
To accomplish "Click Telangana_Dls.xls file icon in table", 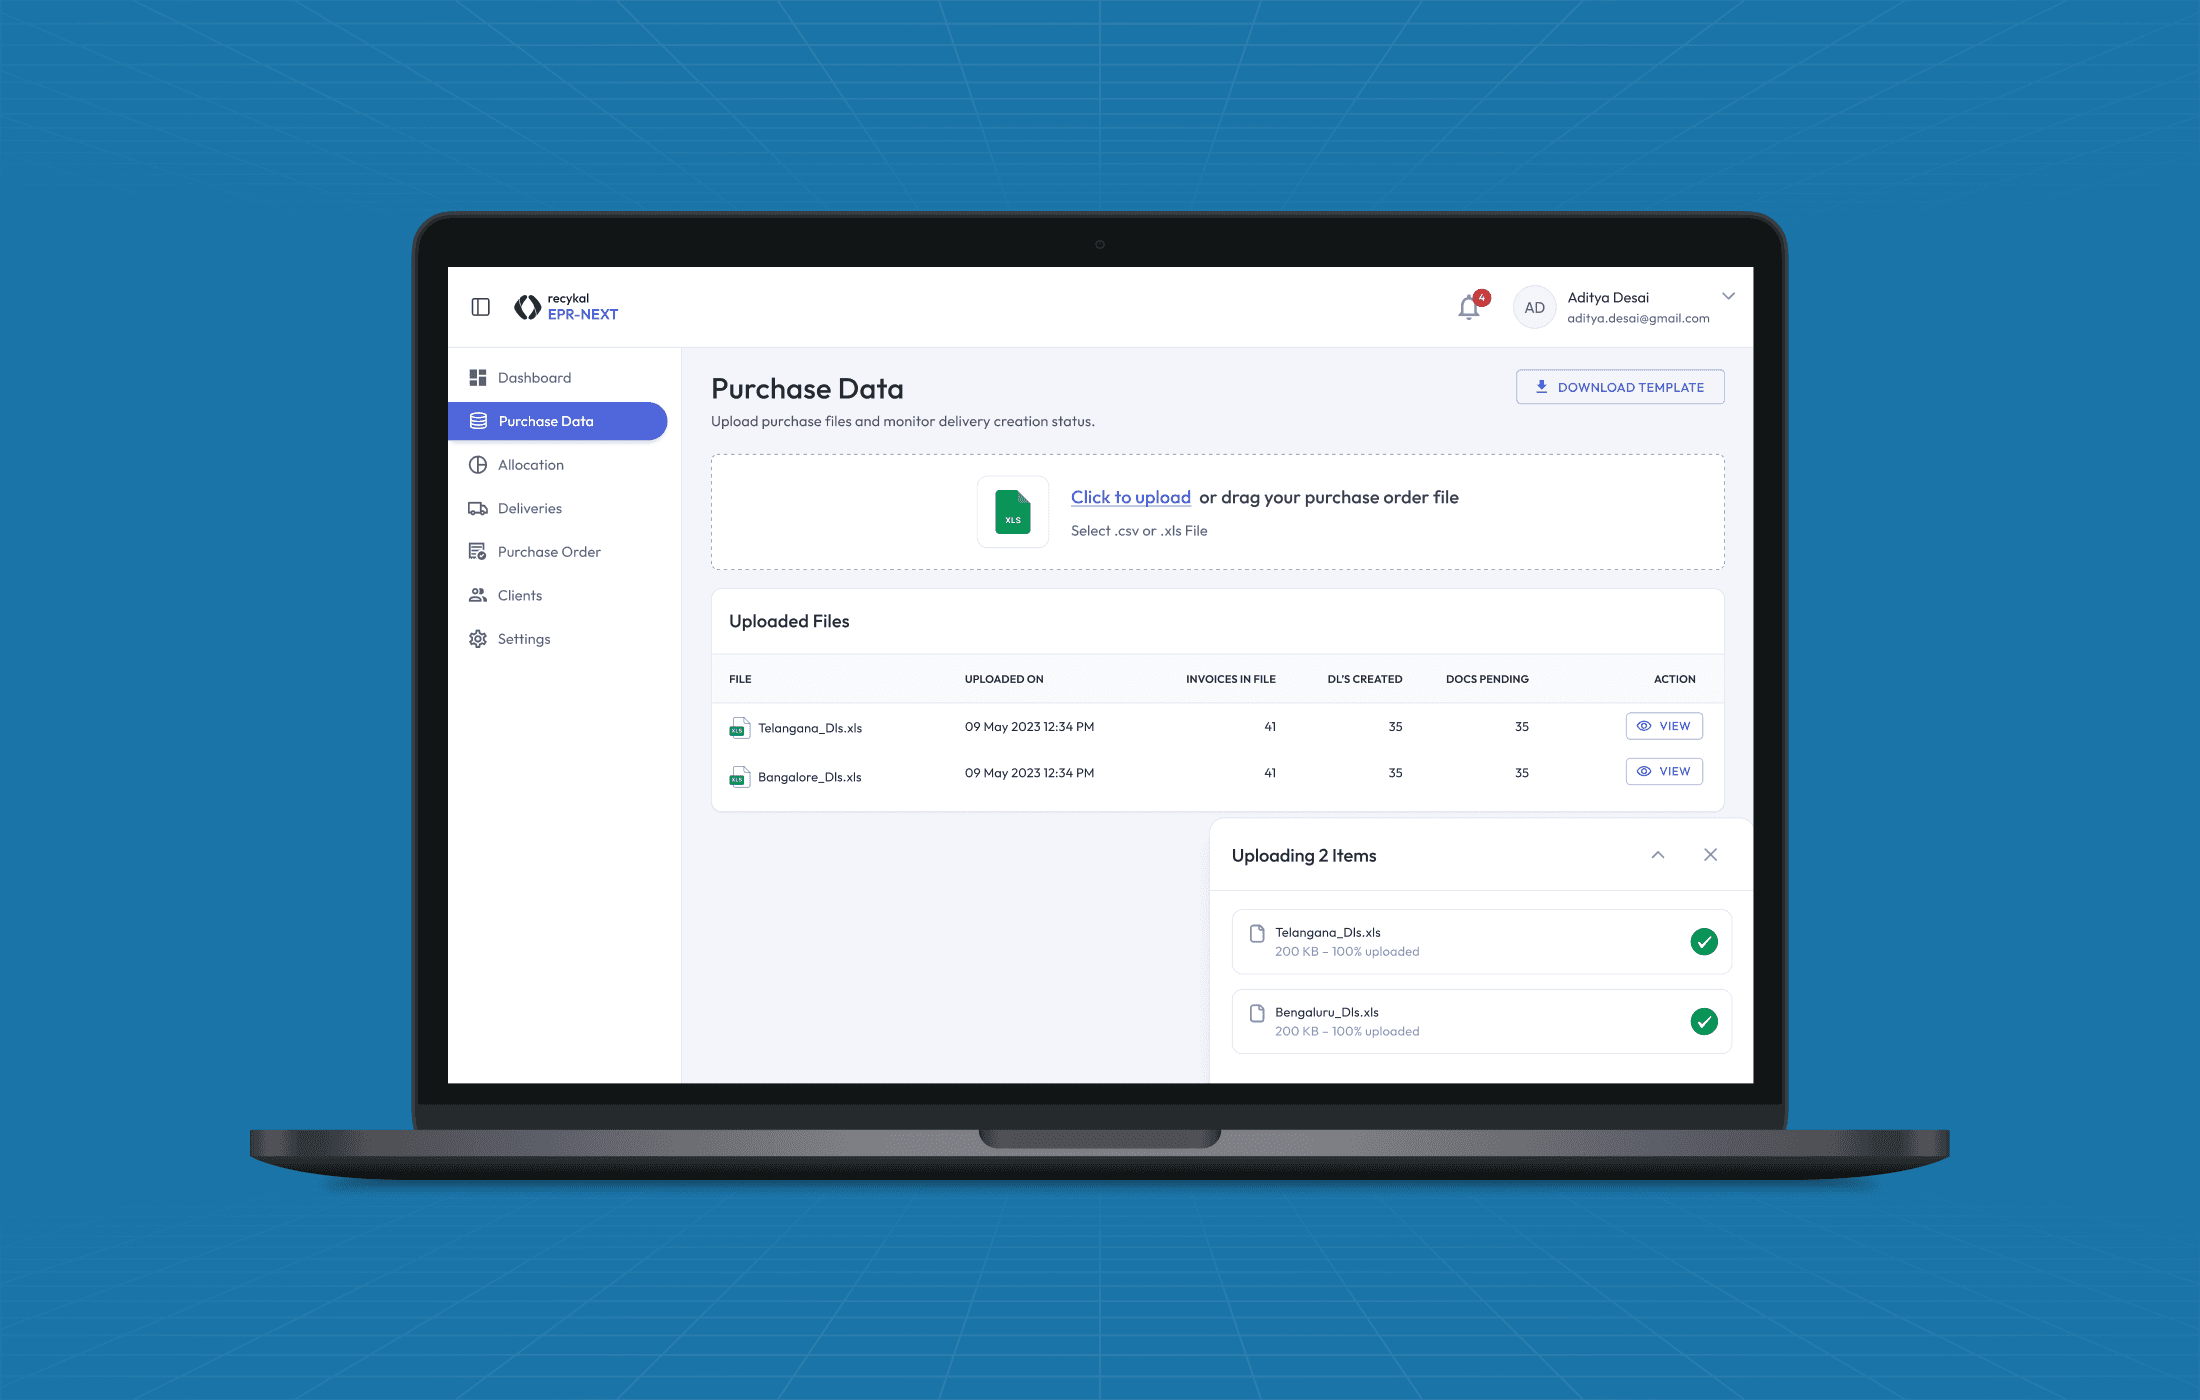I will (x=739, y=728).
